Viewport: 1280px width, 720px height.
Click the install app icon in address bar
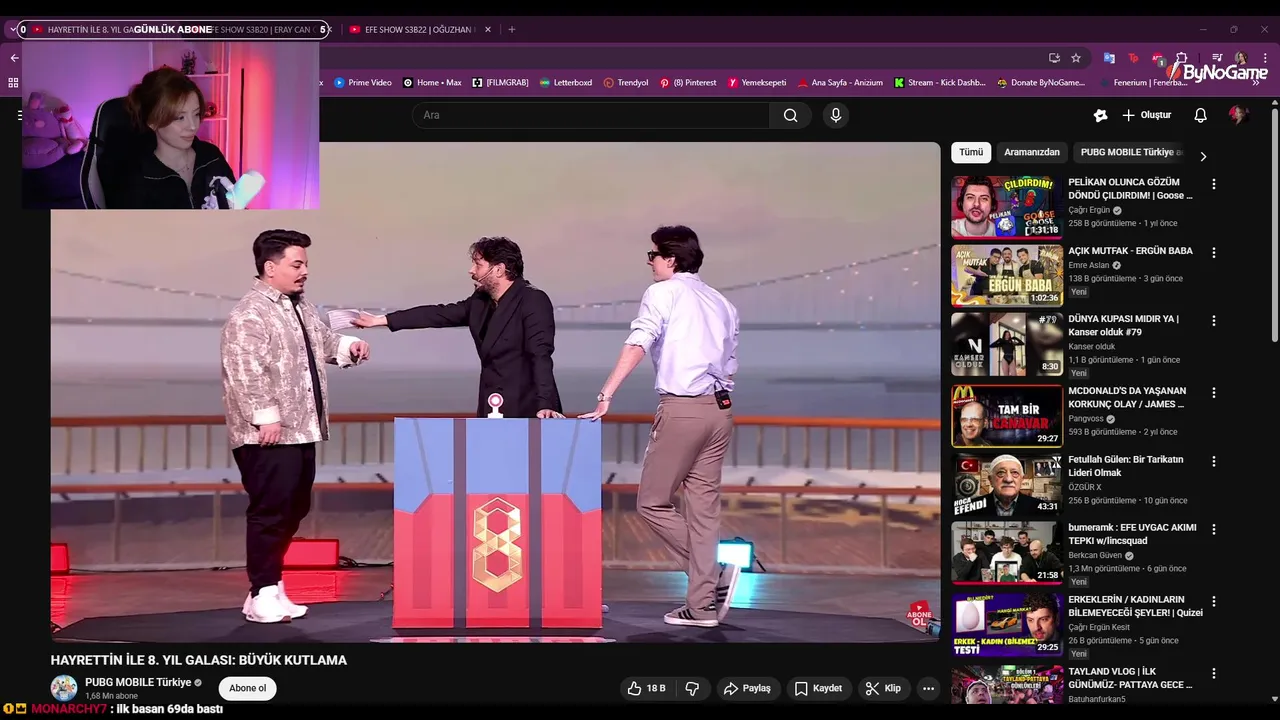(x=1054, y=58)
